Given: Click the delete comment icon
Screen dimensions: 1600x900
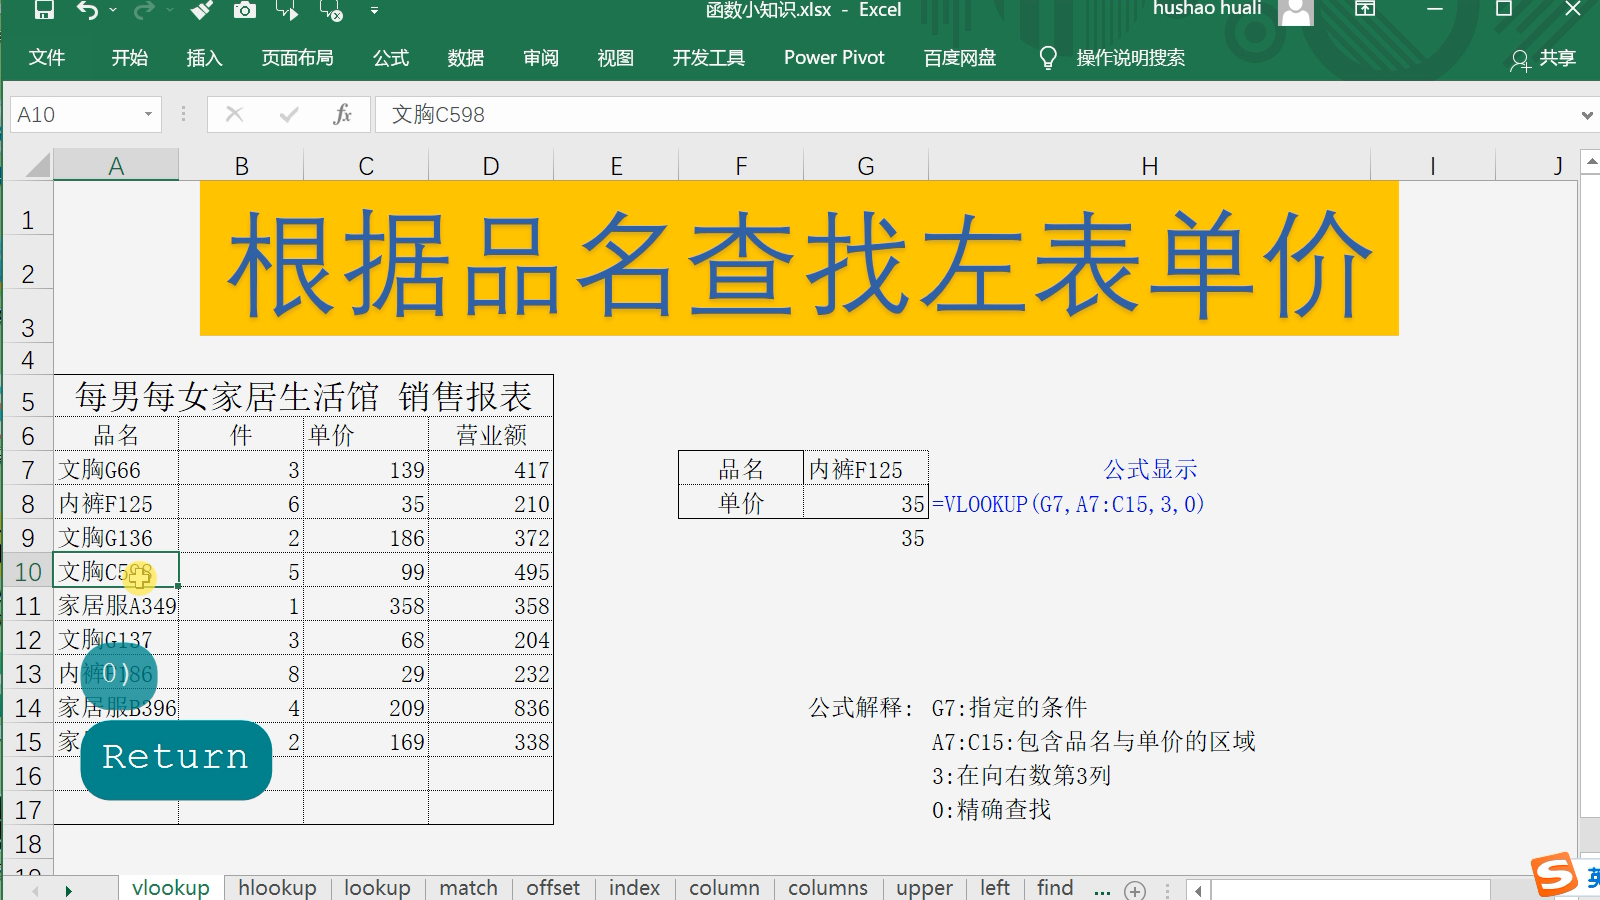Looking at the screenshot, I should tap(332, 10).
